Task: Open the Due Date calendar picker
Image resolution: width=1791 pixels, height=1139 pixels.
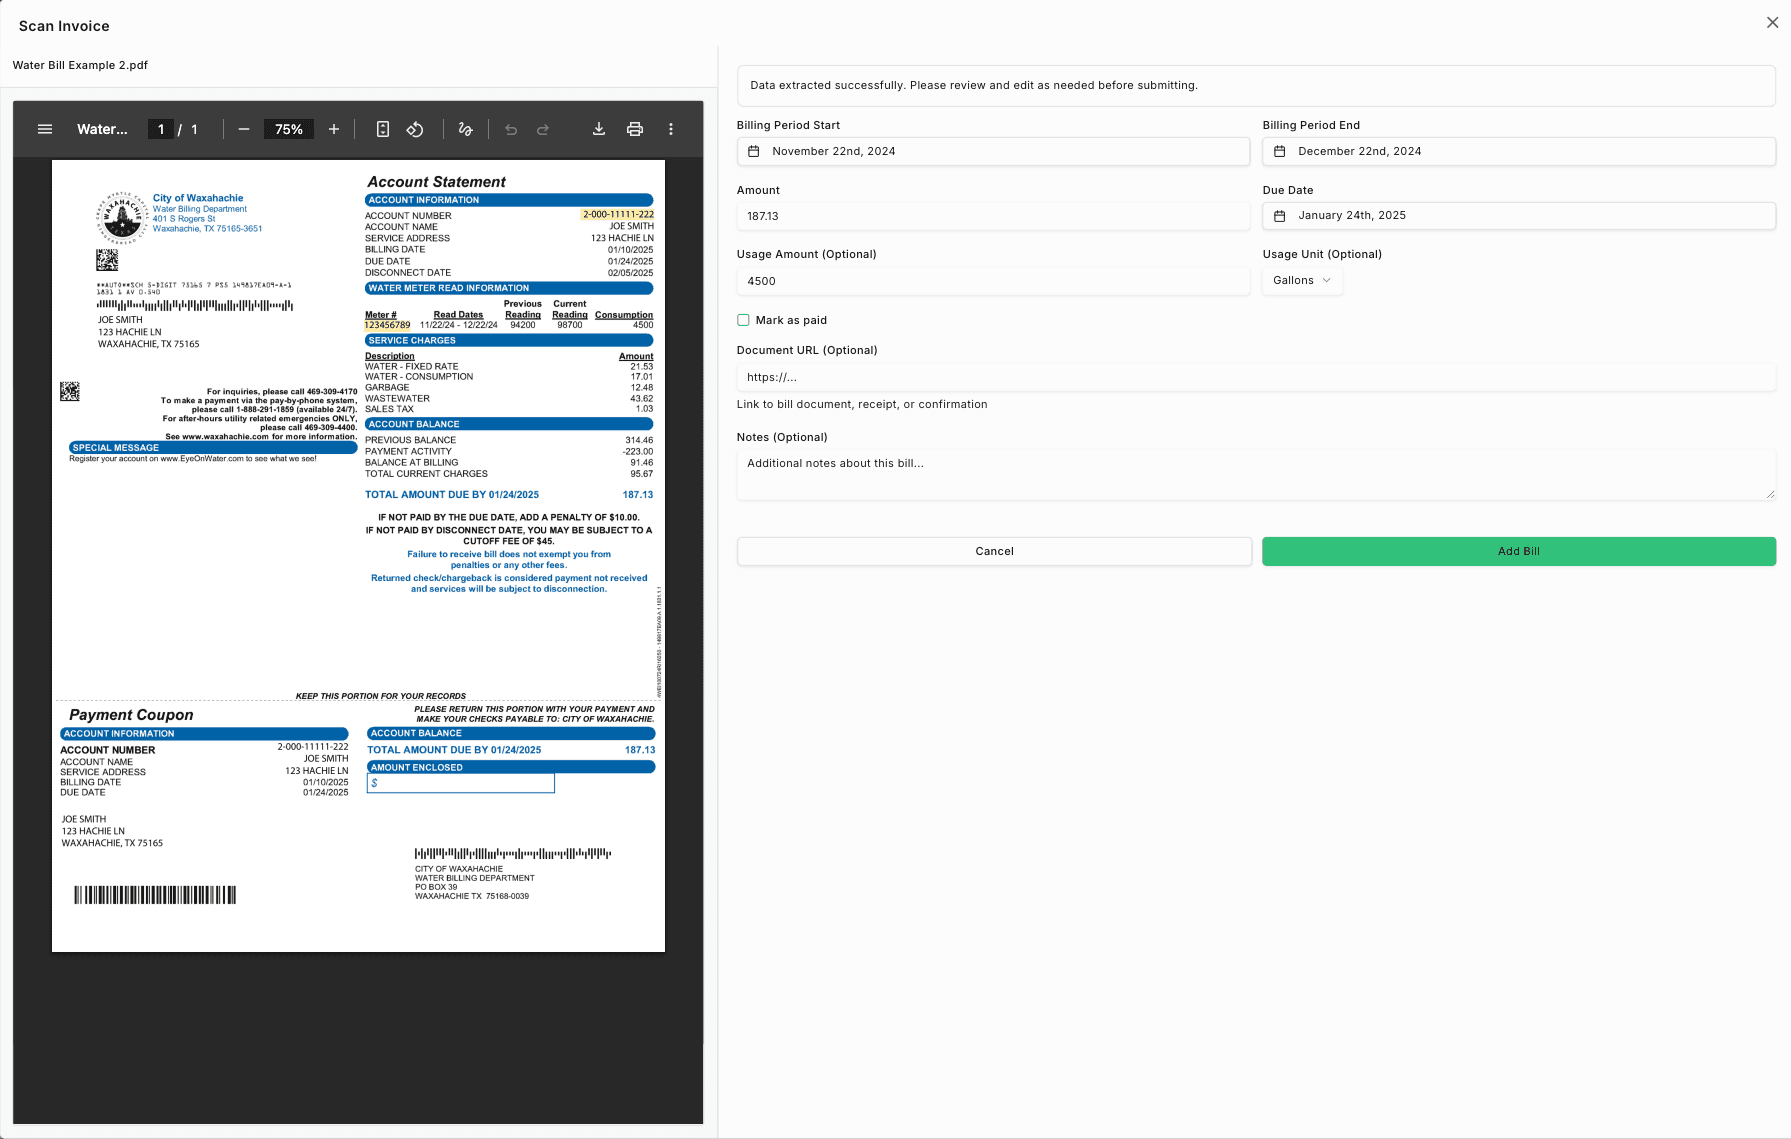Action: (1279, 215)
